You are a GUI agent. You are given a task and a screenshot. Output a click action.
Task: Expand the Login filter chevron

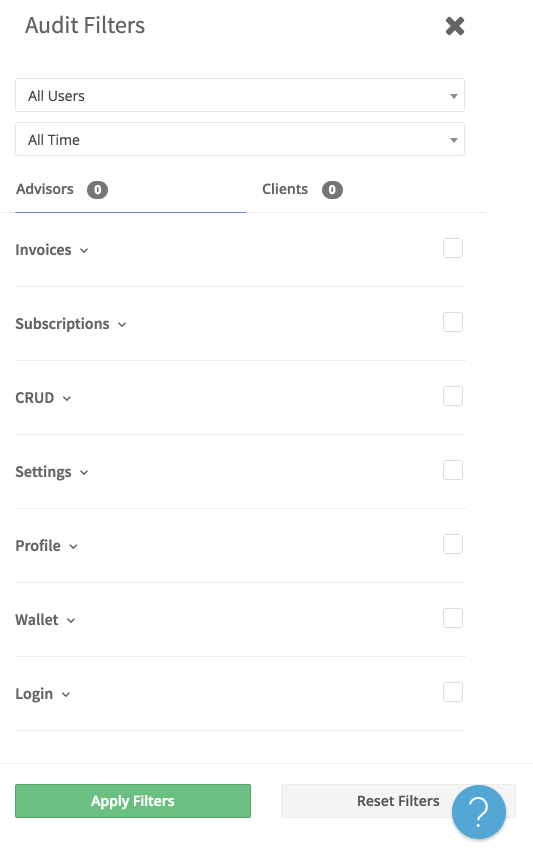(x=66, y=695)
